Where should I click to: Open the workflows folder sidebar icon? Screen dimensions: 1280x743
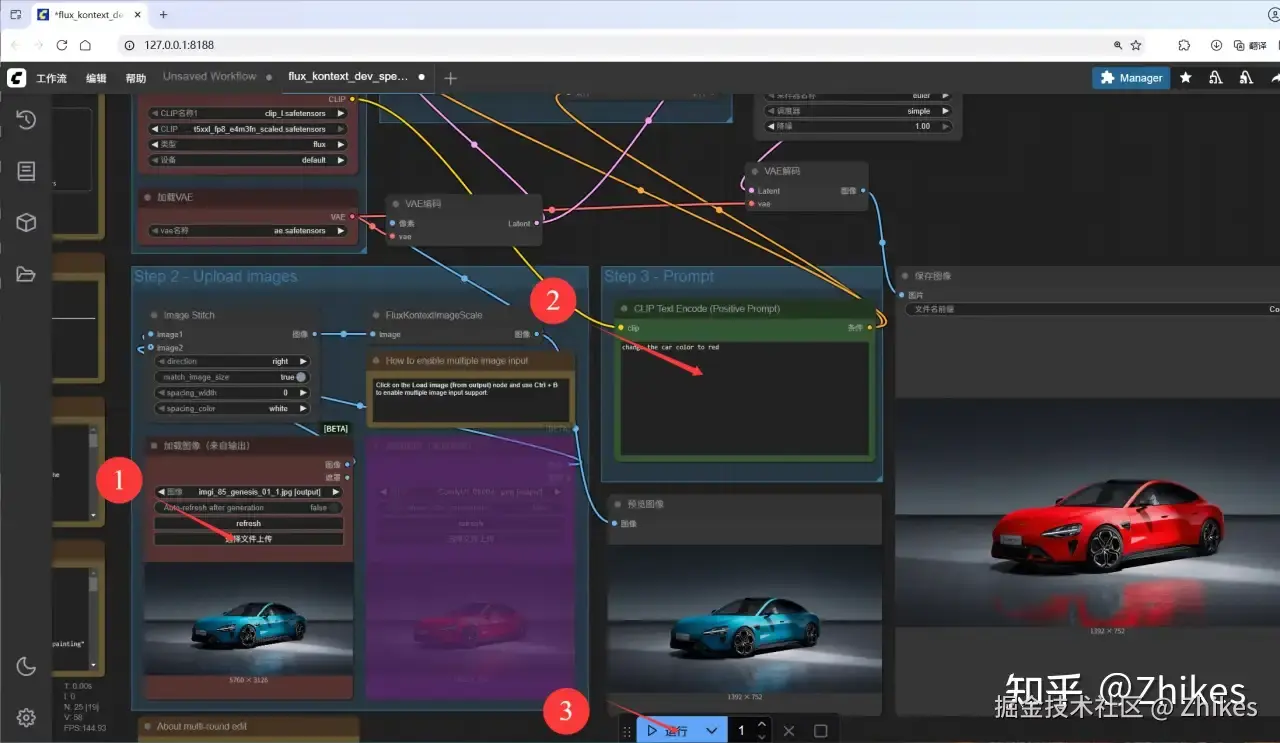26,274
